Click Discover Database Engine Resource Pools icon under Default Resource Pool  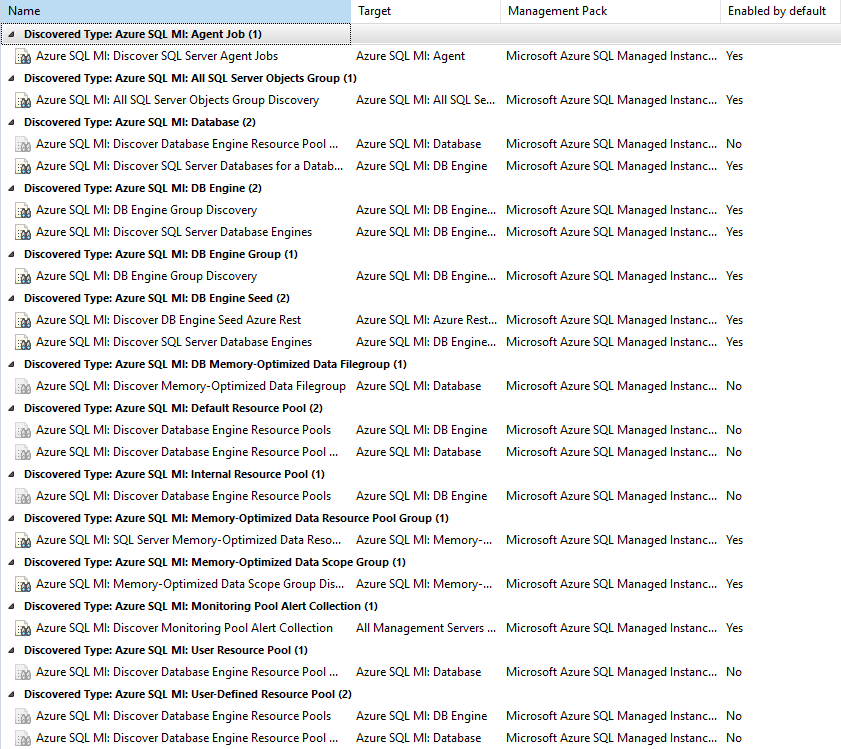tap(23, 430)
